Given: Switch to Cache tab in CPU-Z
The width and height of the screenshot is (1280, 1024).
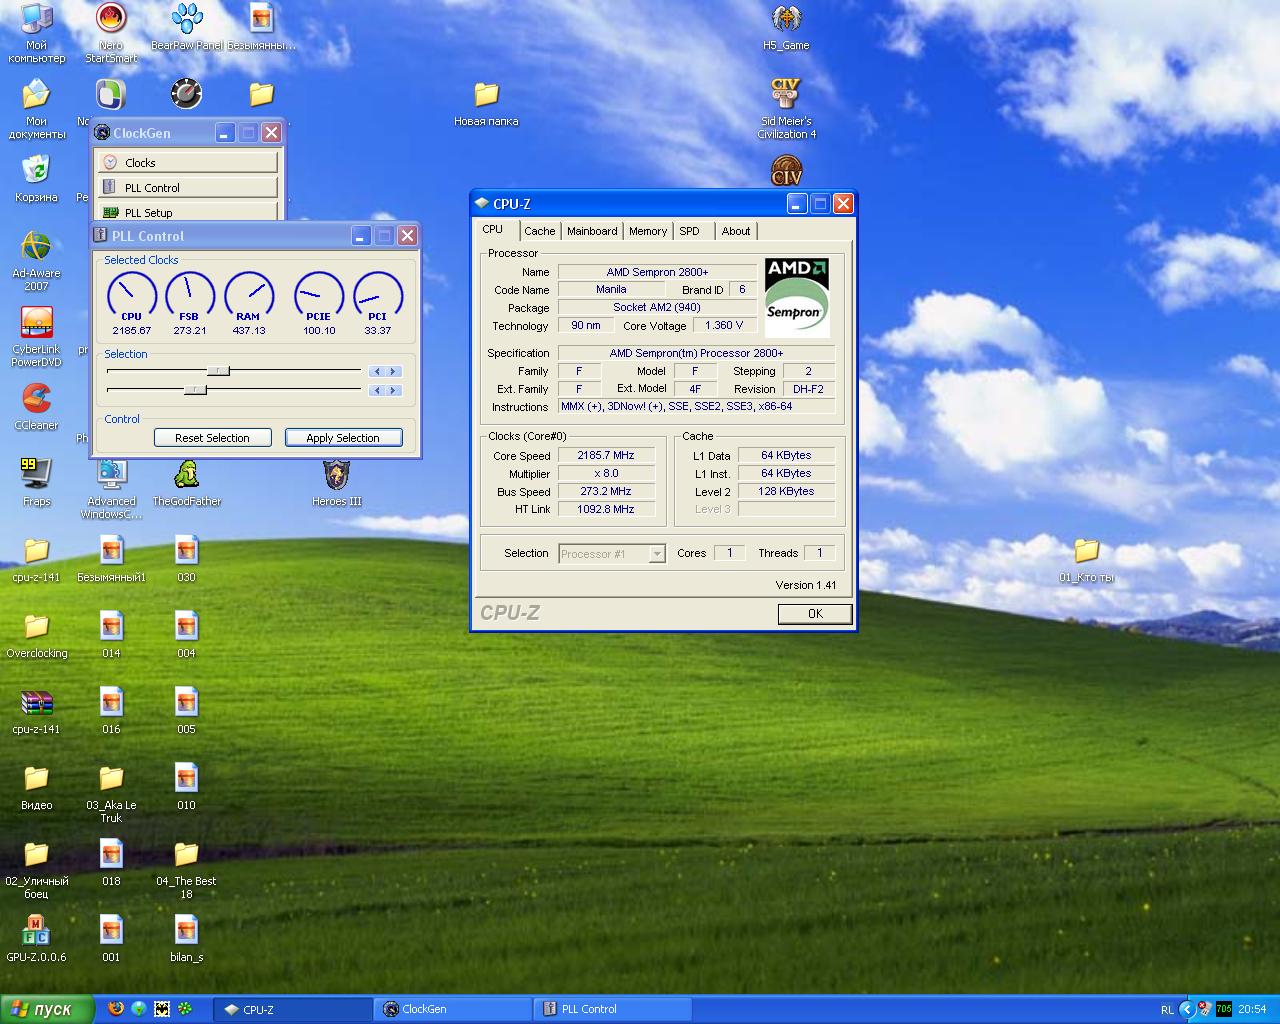Looking at the screenshot, I should point(539,231).
